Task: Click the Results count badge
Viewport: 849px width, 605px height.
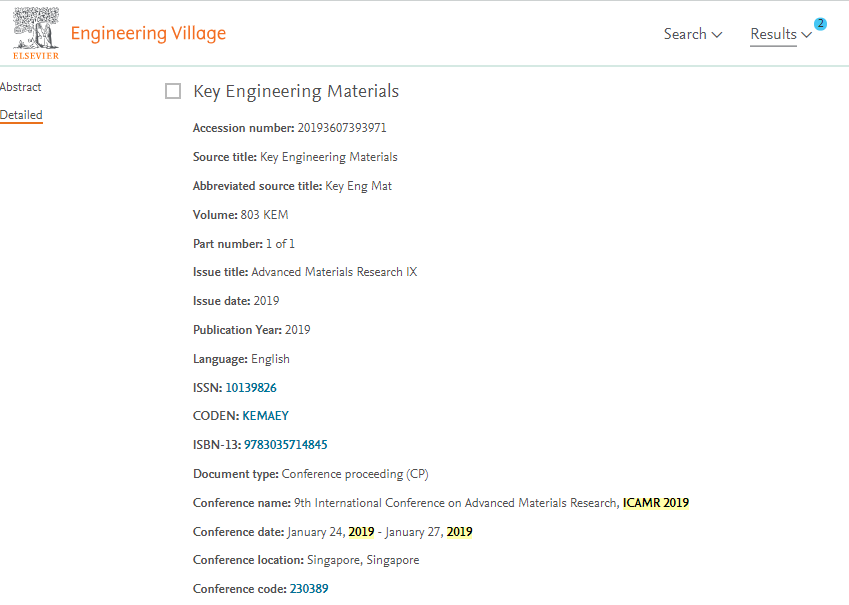Action: coord(820,24)
